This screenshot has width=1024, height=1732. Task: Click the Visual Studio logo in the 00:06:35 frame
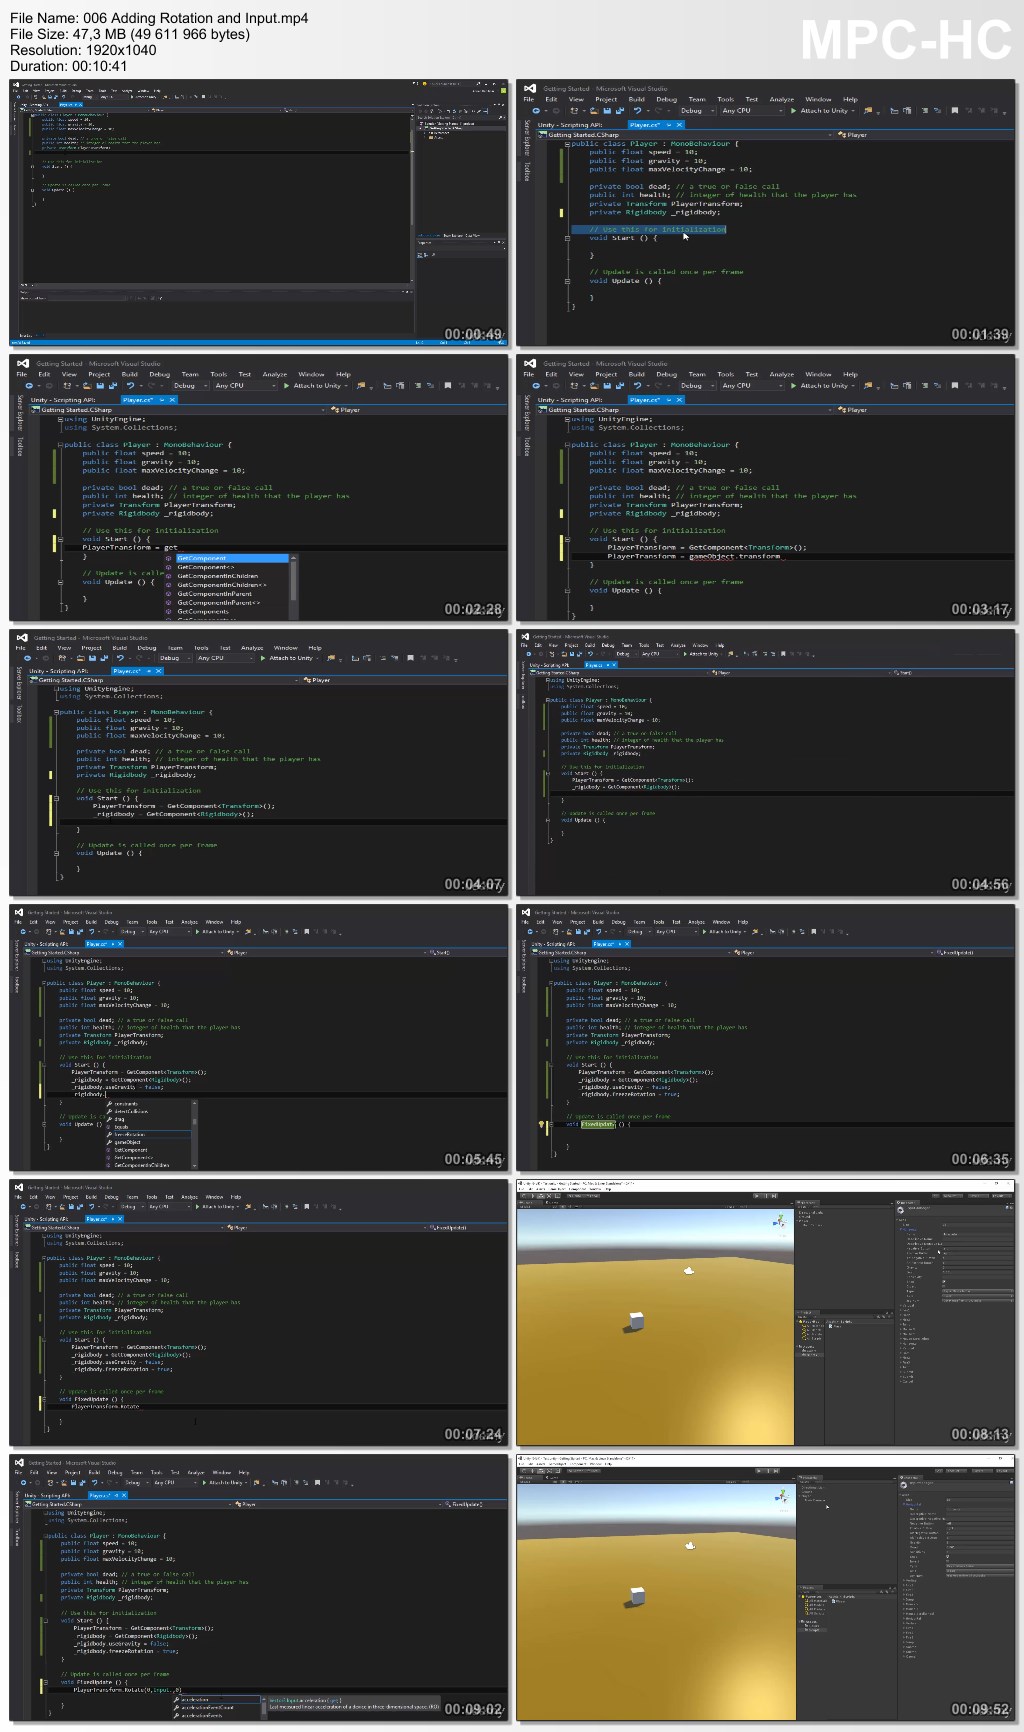[526, 912]
